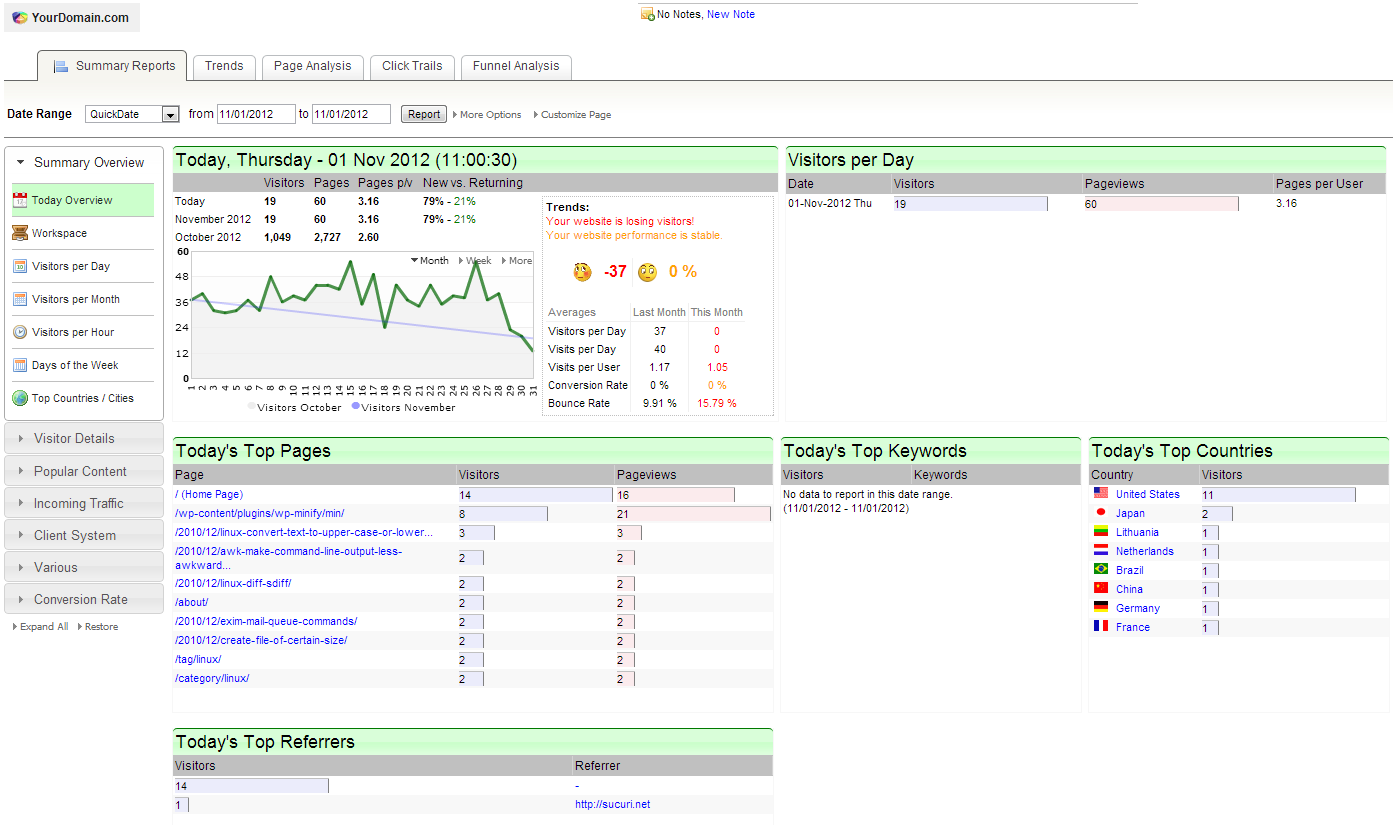Click the Days of the Week icon
Image resolution: width=1393 pixels, height=825 pixels.
(x=20, y=365)
